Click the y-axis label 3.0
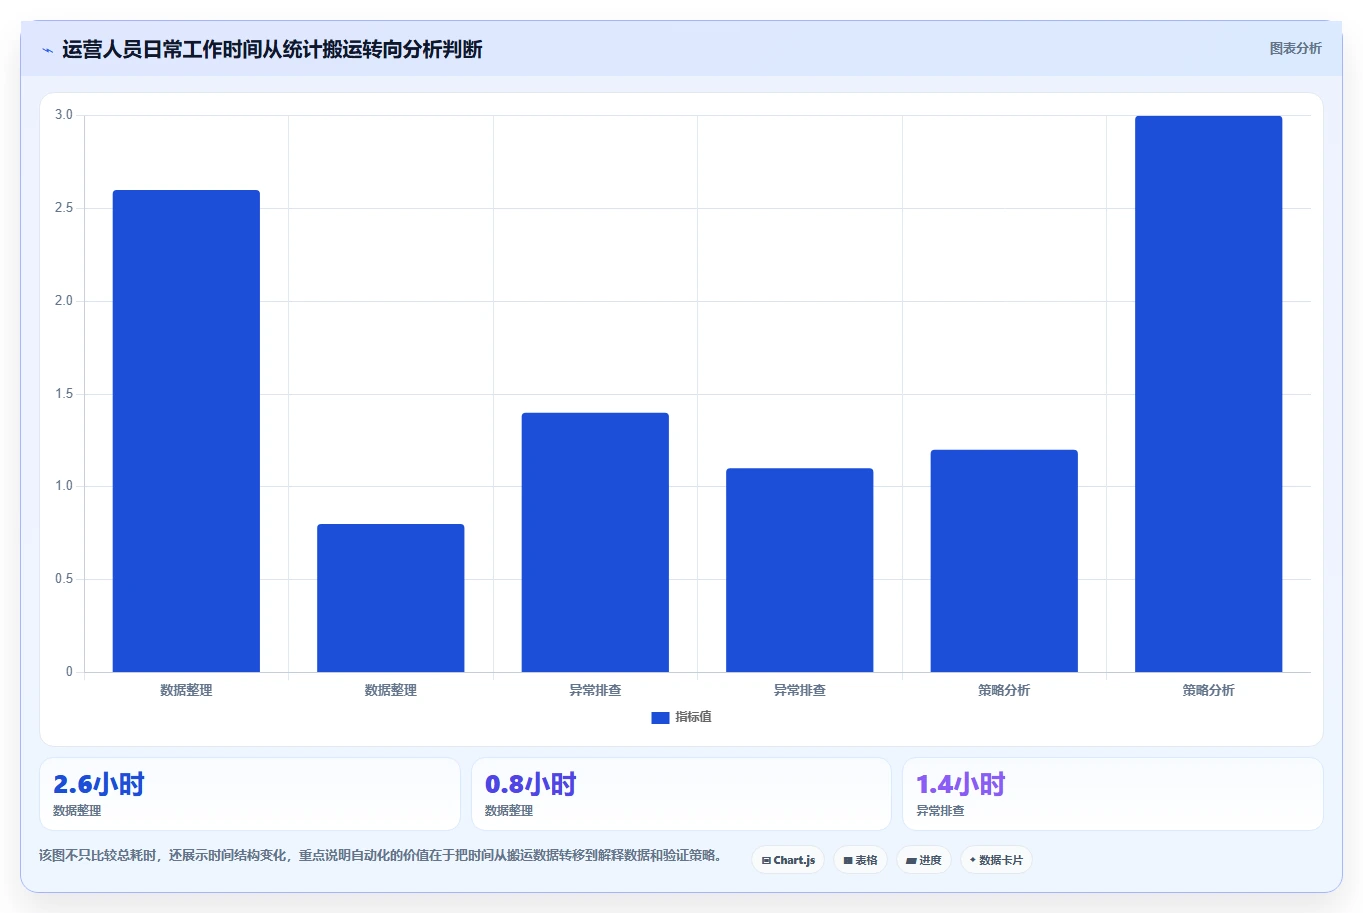The image size is (1363, 913). [x=64, y=115]
